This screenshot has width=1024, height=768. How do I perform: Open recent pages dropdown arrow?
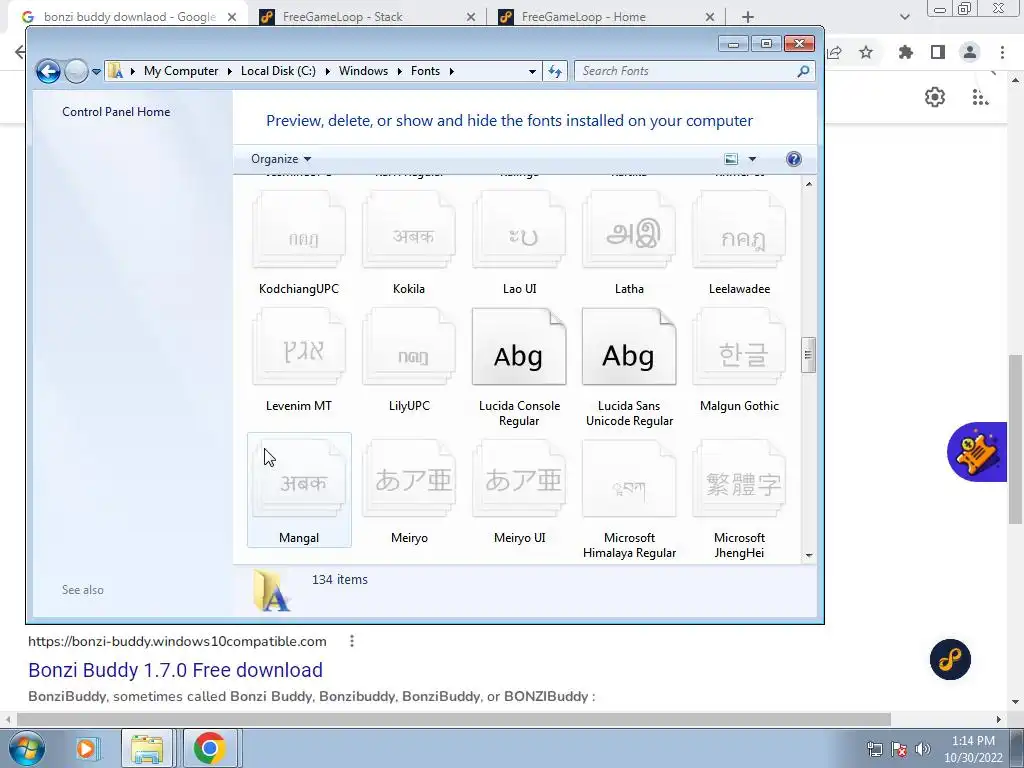96,71
